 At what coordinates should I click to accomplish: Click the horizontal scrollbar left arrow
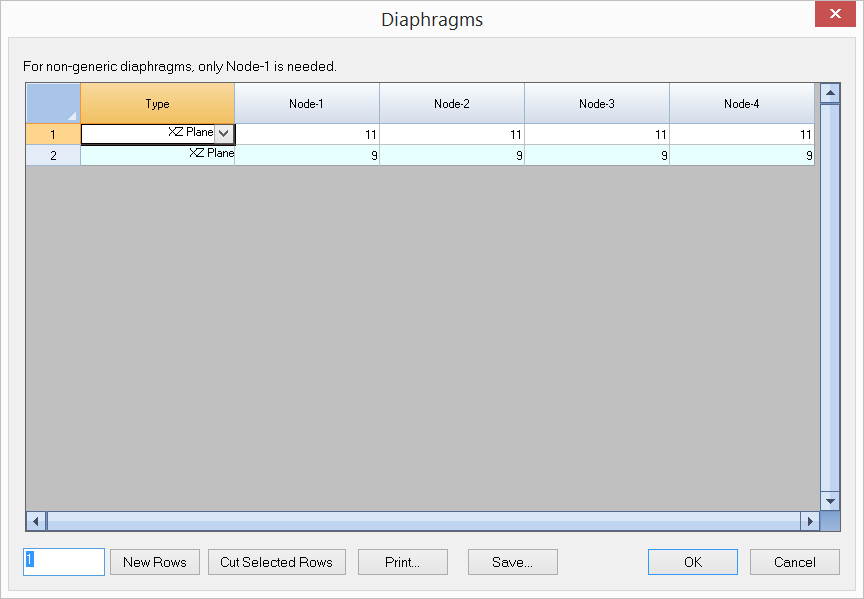pyautogui.click(x=36, y=521)
